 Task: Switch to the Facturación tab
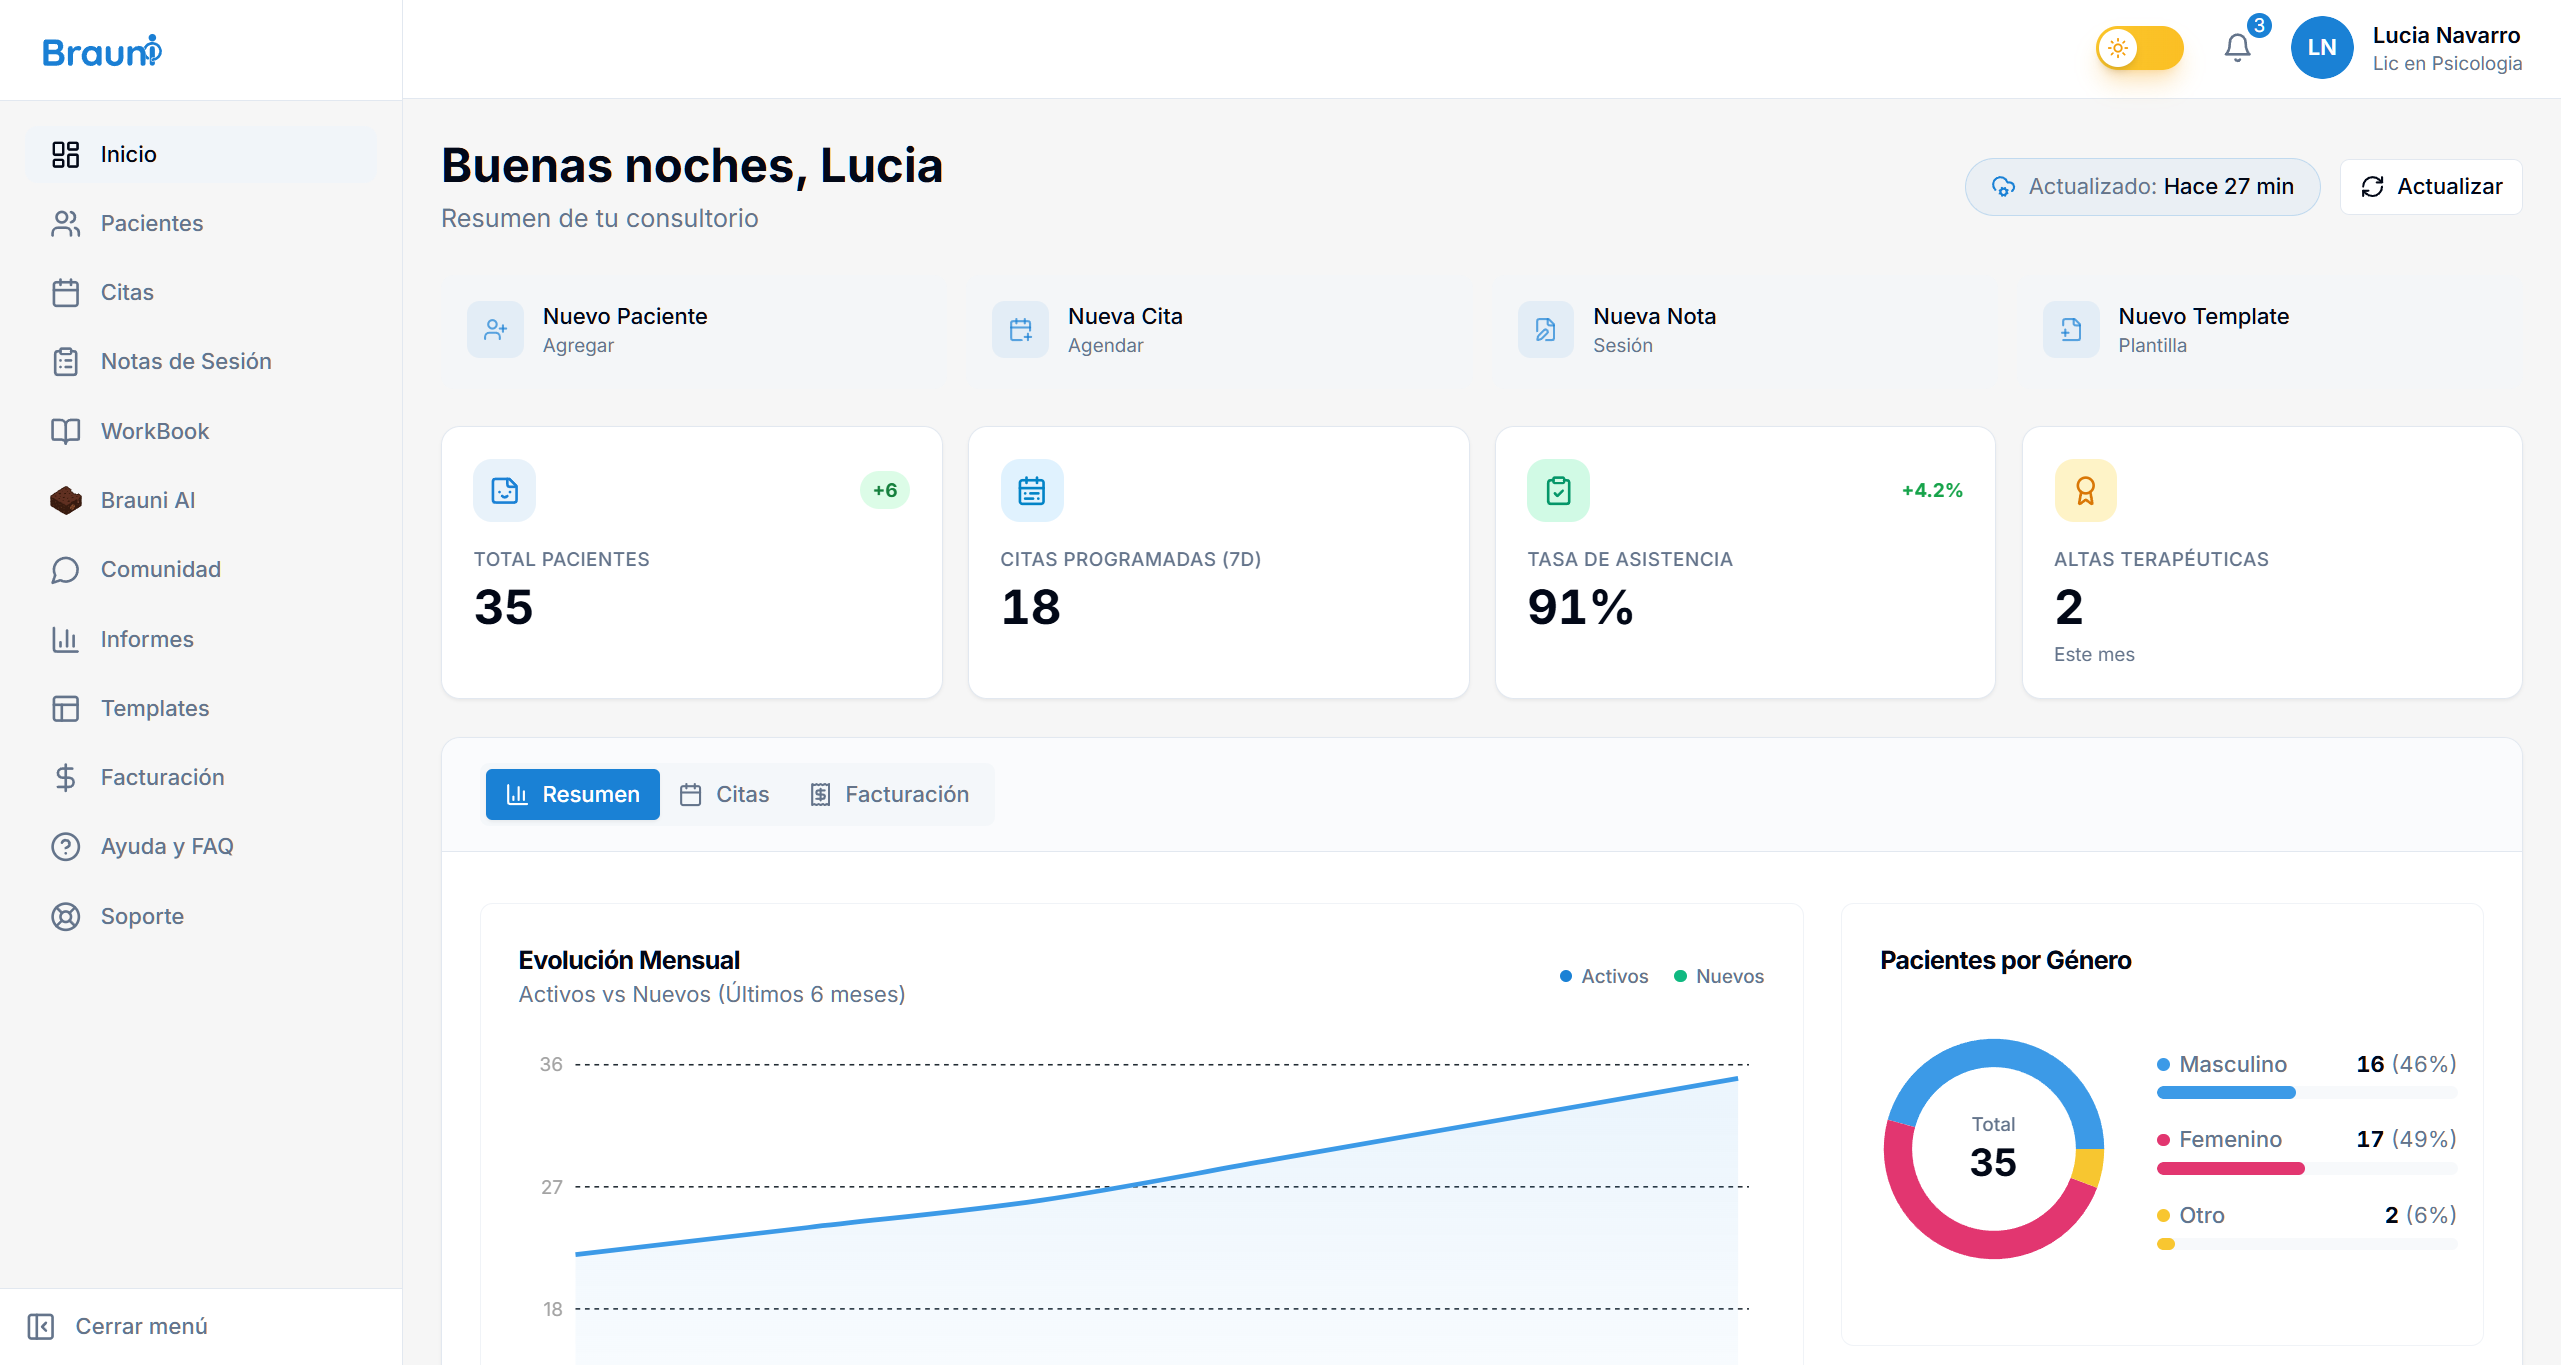point(889,794)
